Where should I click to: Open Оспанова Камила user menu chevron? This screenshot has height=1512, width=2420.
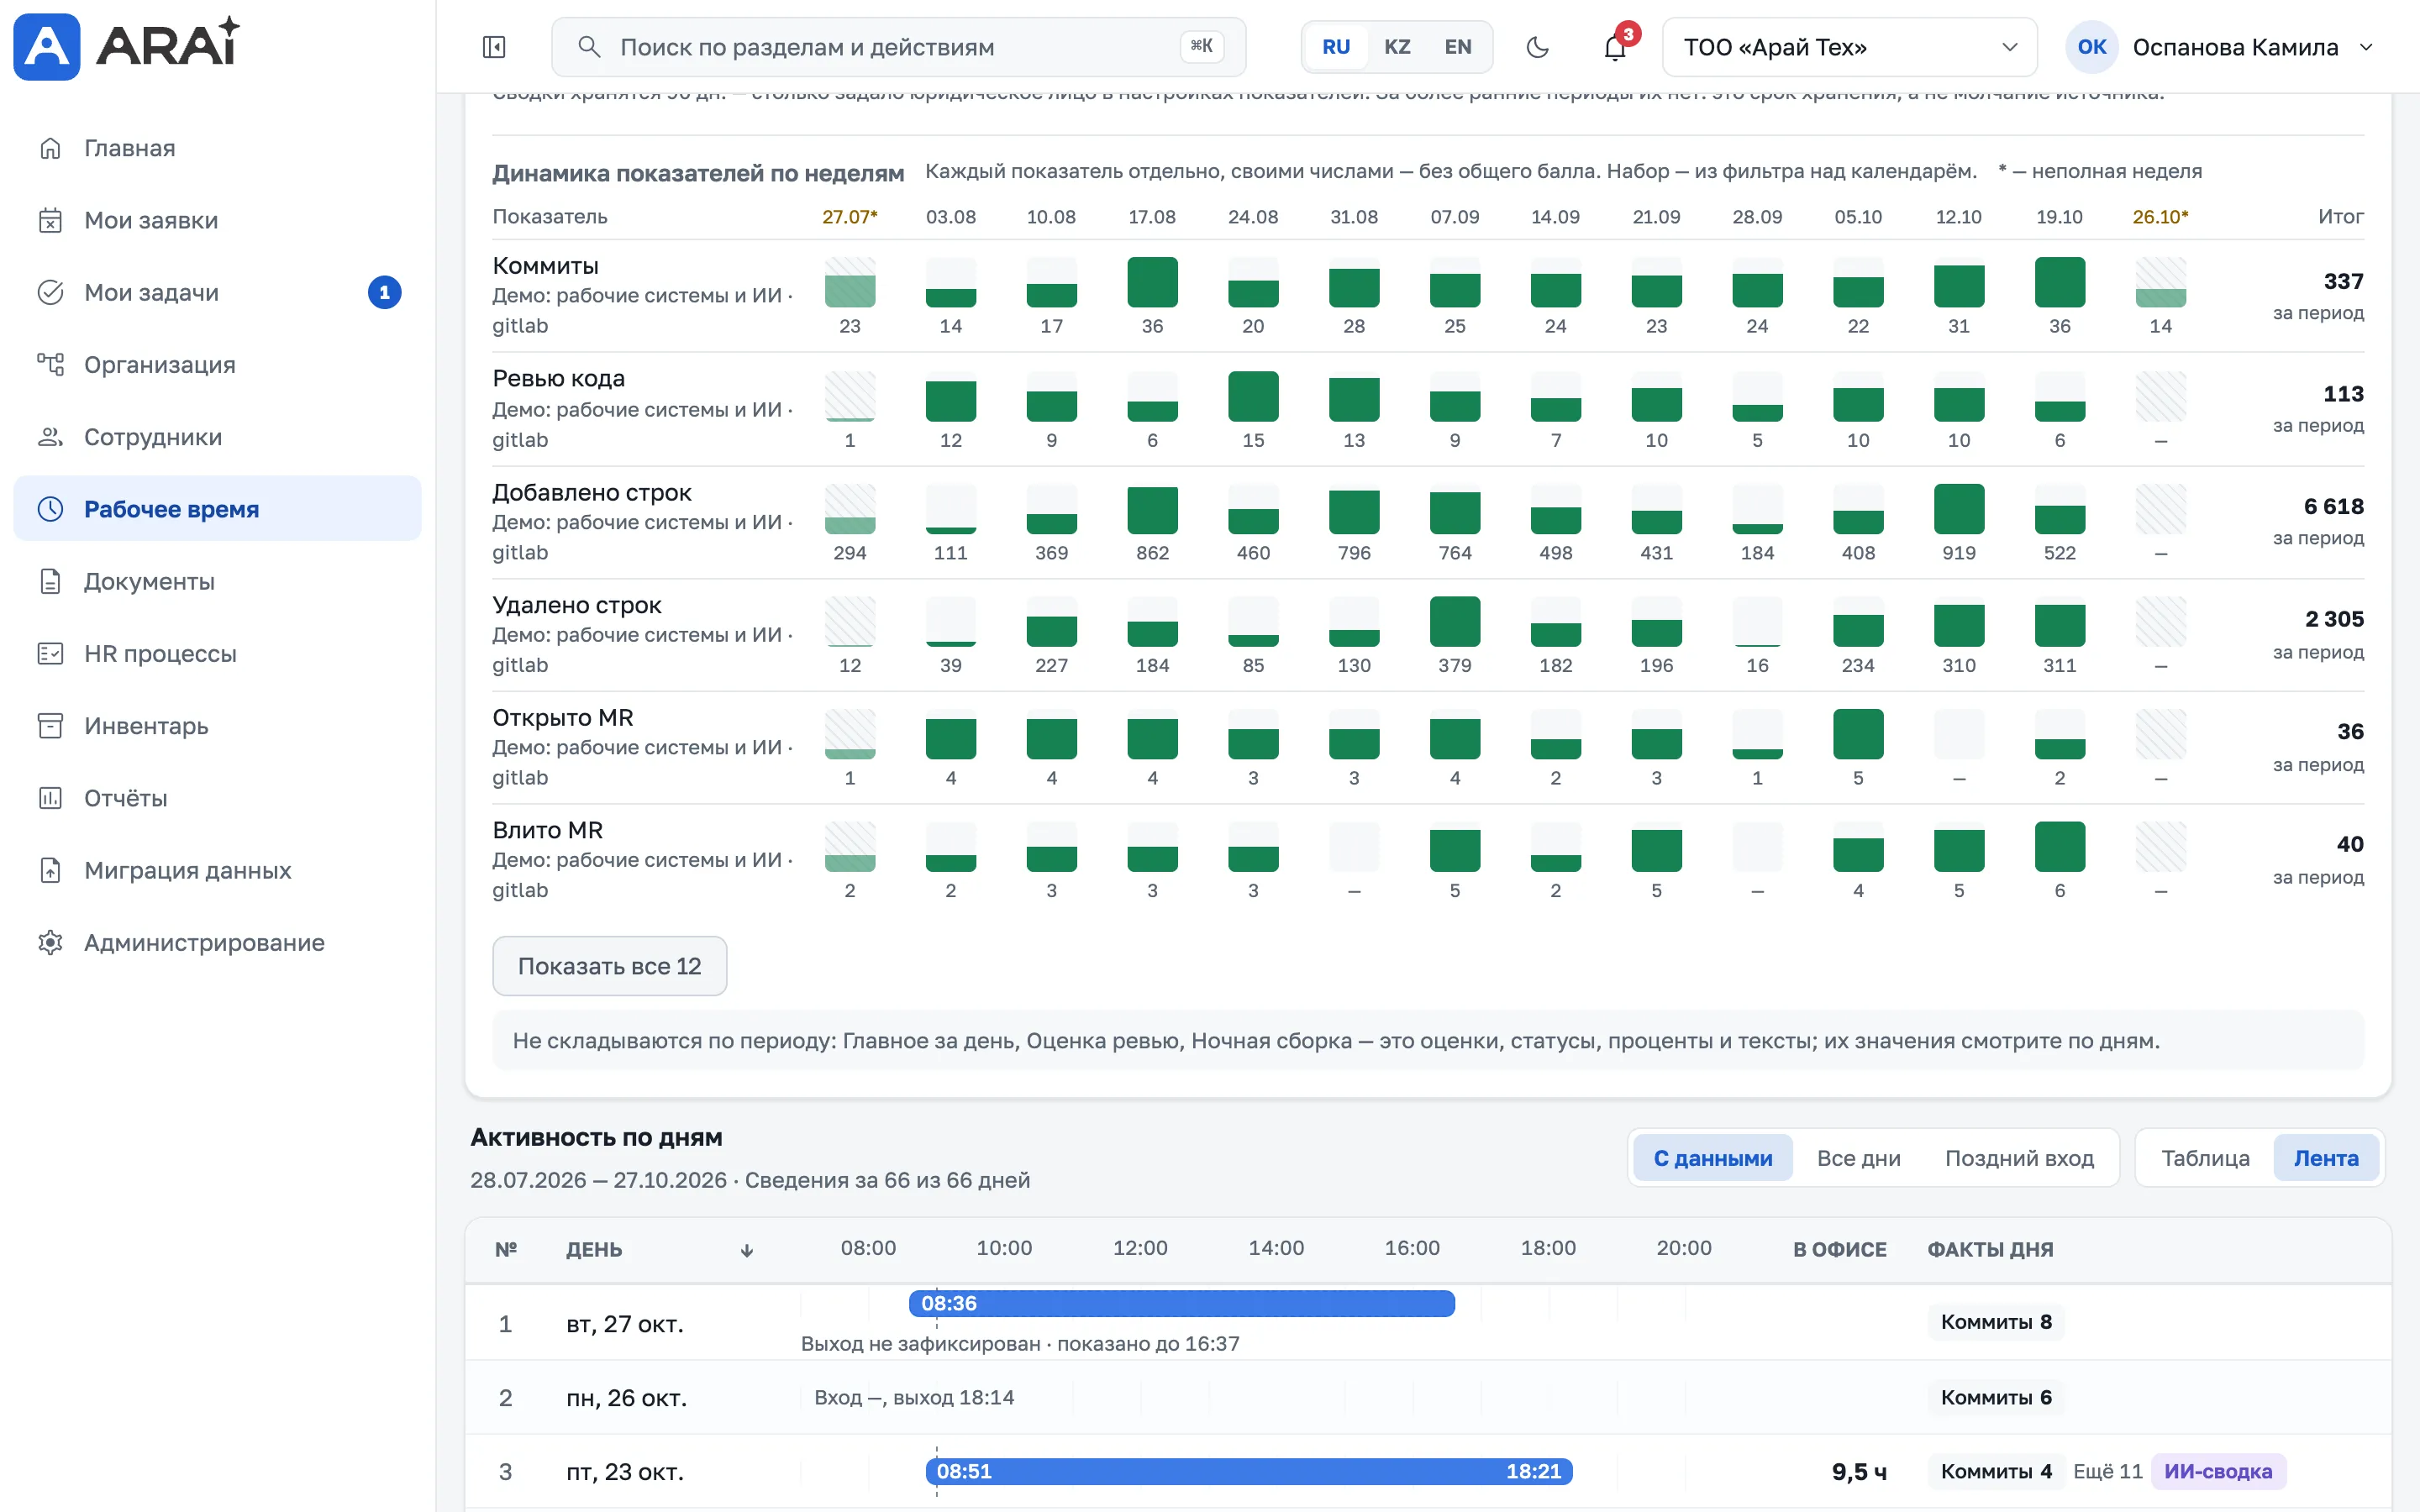[2366, 47]
